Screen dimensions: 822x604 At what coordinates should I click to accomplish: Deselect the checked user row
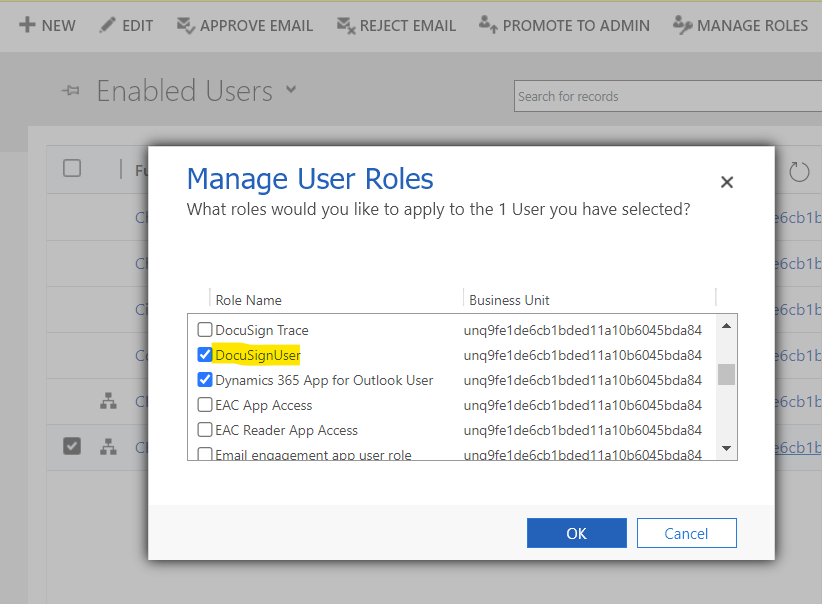click(x=72, y=446)
